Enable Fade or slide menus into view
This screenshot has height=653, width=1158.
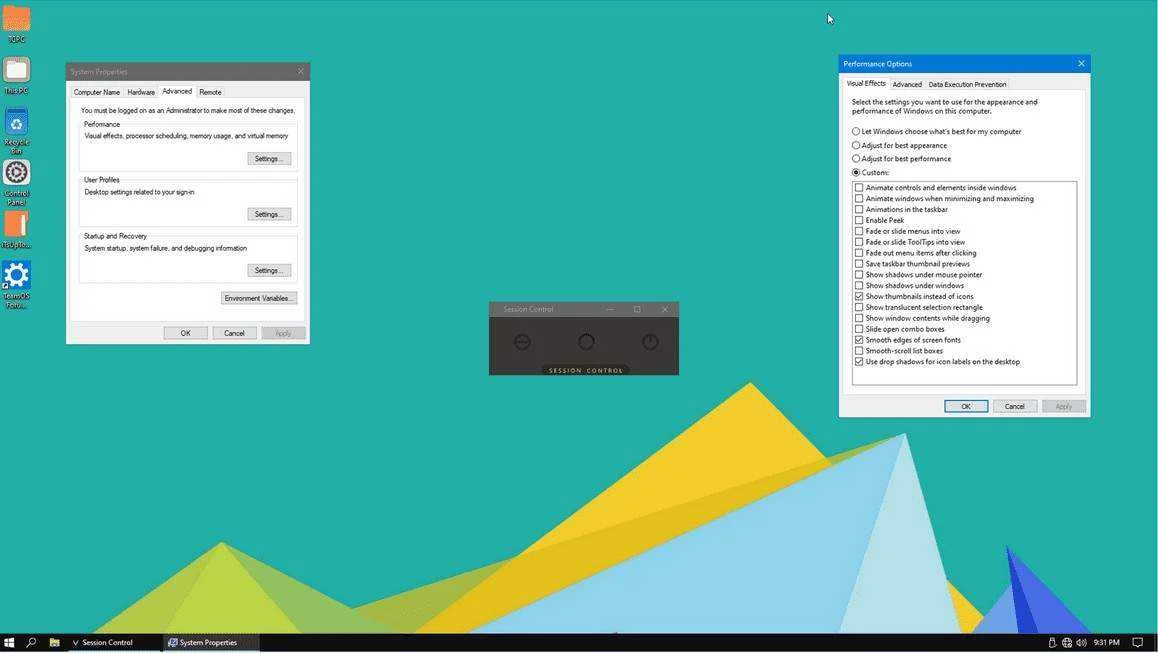point(859,231)
